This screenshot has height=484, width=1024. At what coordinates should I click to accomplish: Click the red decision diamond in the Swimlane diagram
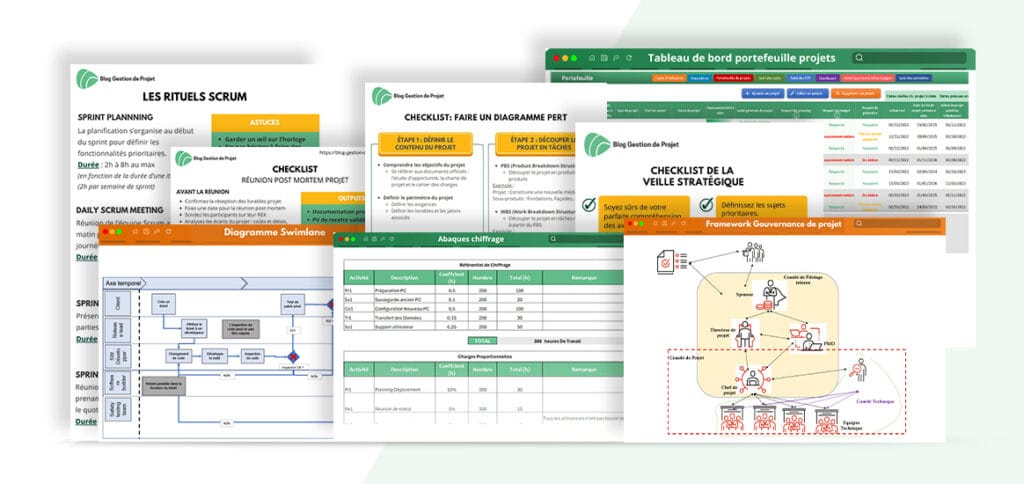[294, 357]
